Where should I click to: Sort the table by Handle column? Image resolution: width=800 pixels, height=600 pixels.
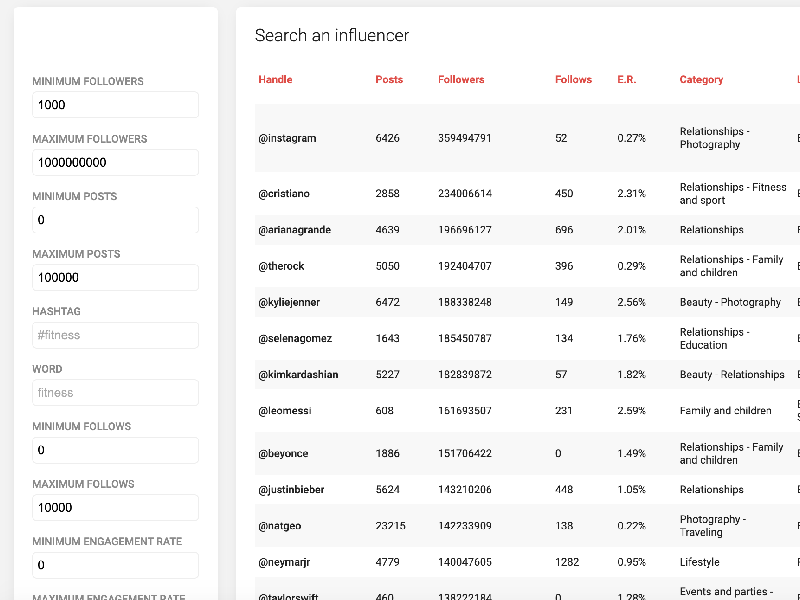[275, 80]
